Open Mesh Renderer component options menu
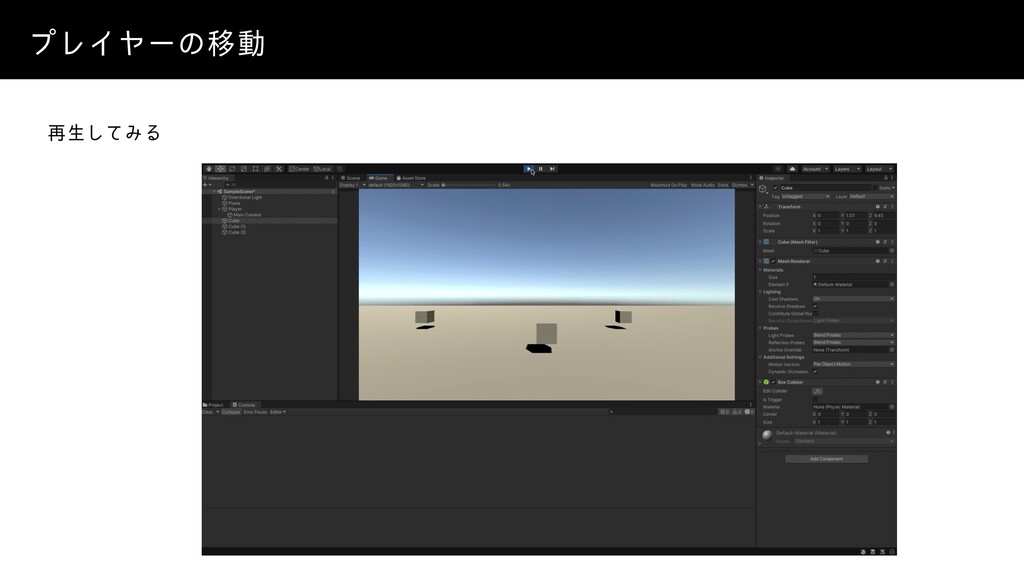Image resolution: width=1024 pixels, height=576 pixels. pyautogui.click(x=892, y=261)
